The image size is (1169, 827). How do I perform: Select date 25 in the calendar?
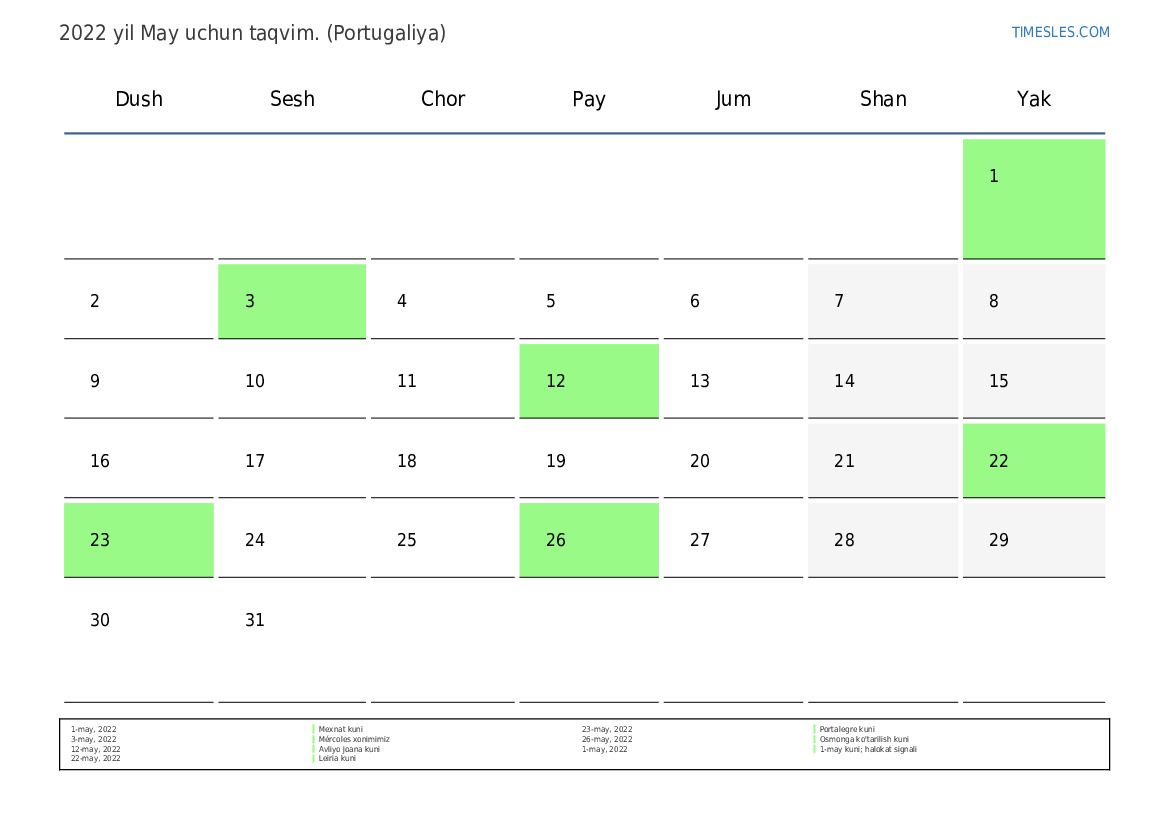coord(442,540)
